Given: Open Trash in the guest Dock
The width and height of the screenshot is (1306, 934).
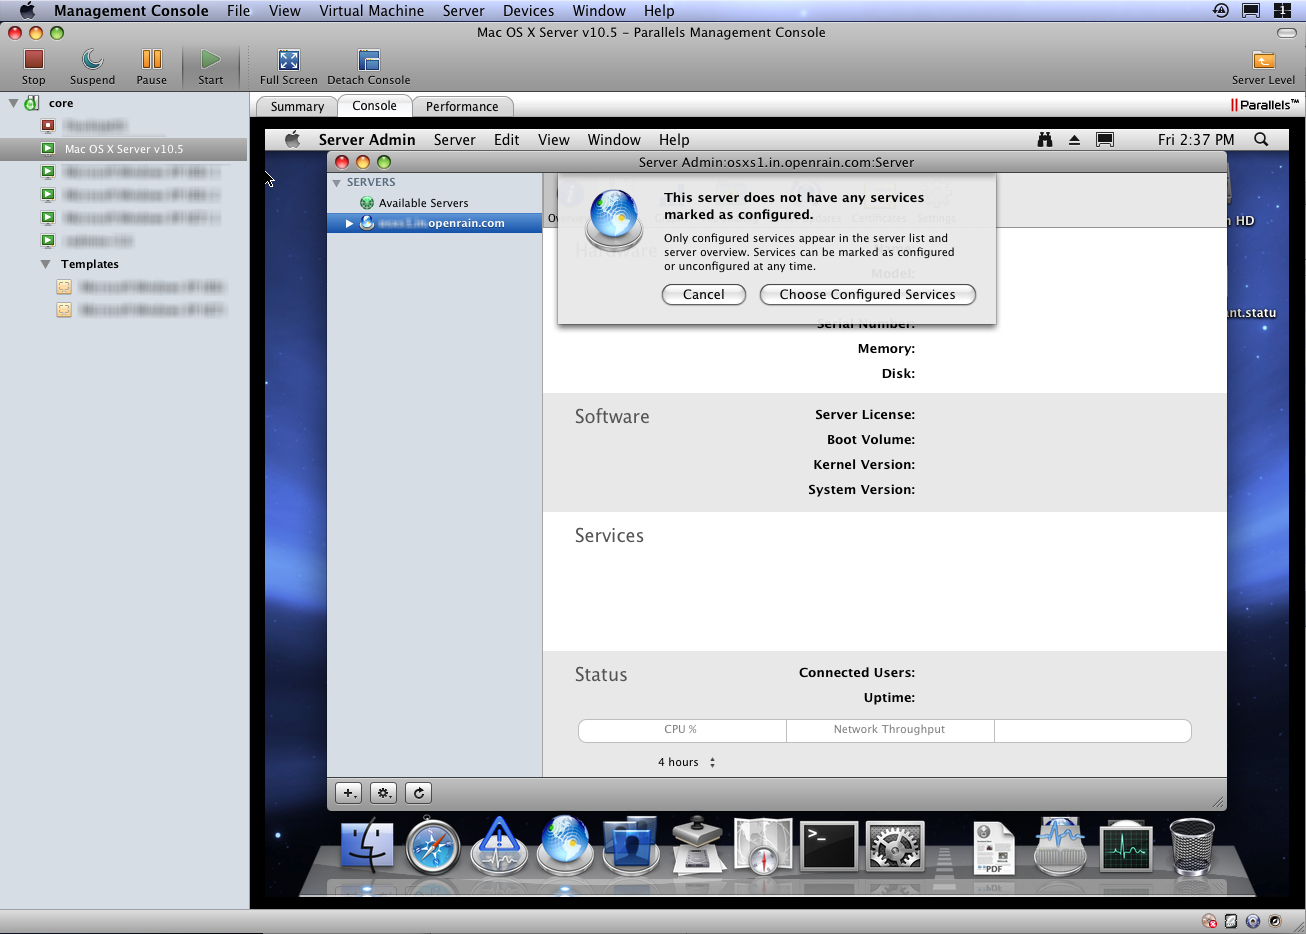Looking at the screenshot, I should click(1191, 846).
